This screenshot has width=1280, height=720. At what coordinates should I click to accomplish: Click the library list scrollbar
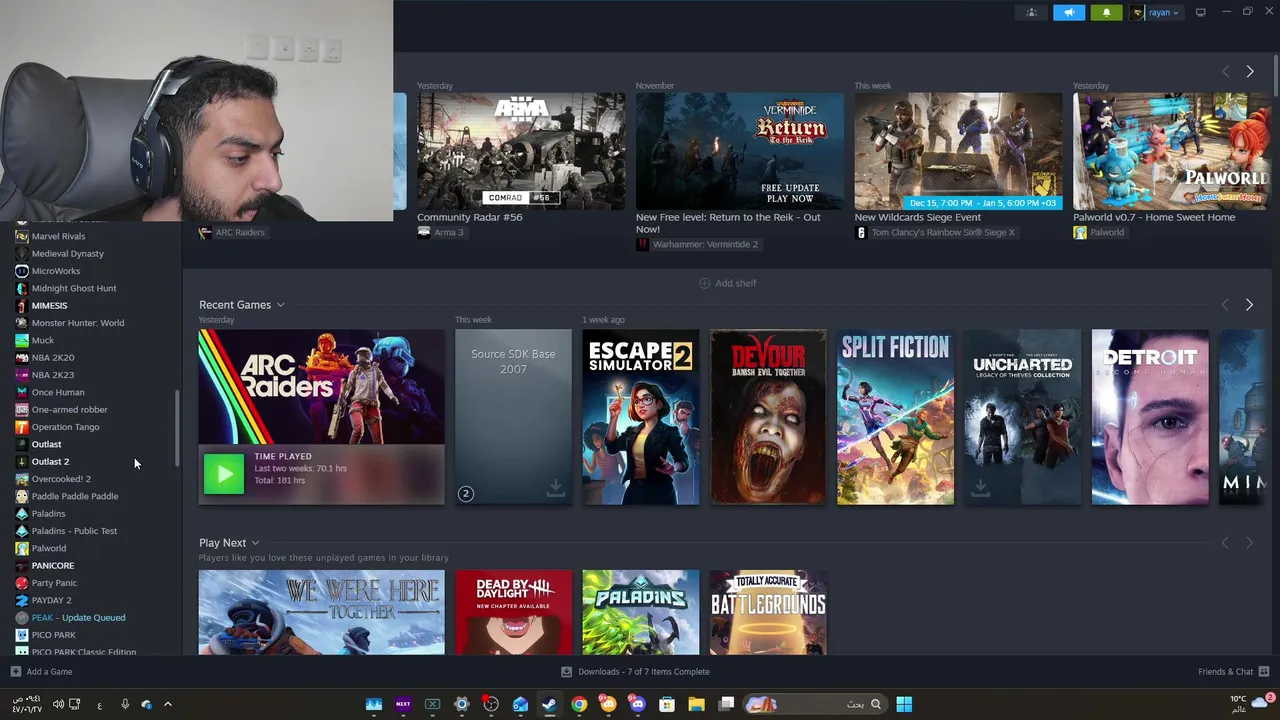coord(179,428)
